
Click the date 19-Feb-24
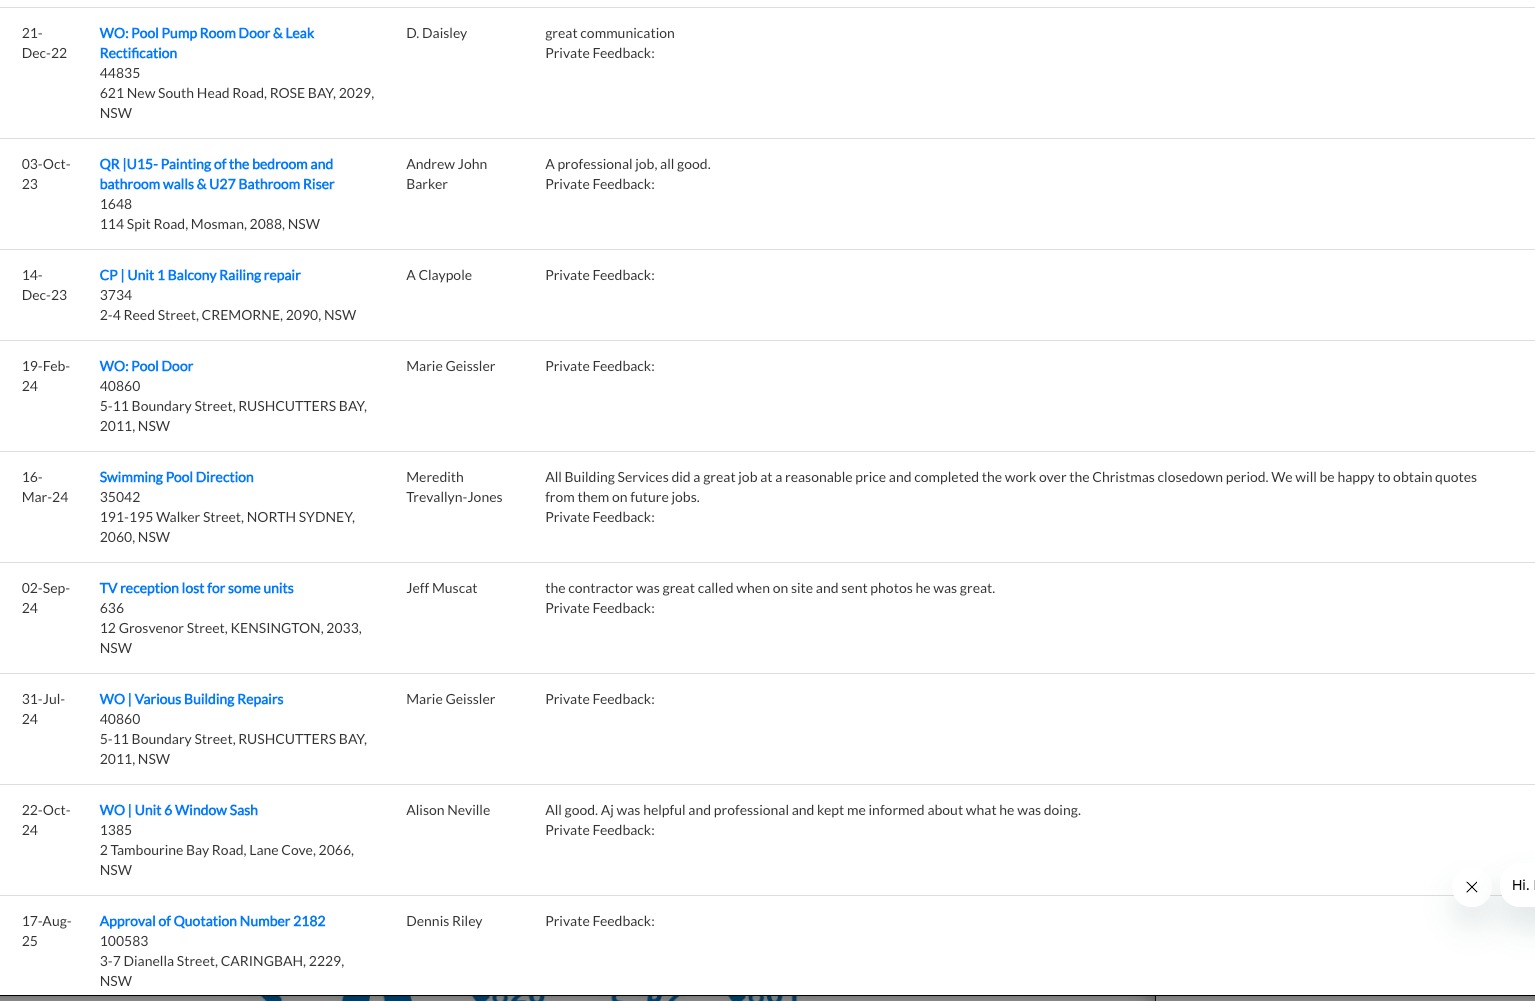46,376
